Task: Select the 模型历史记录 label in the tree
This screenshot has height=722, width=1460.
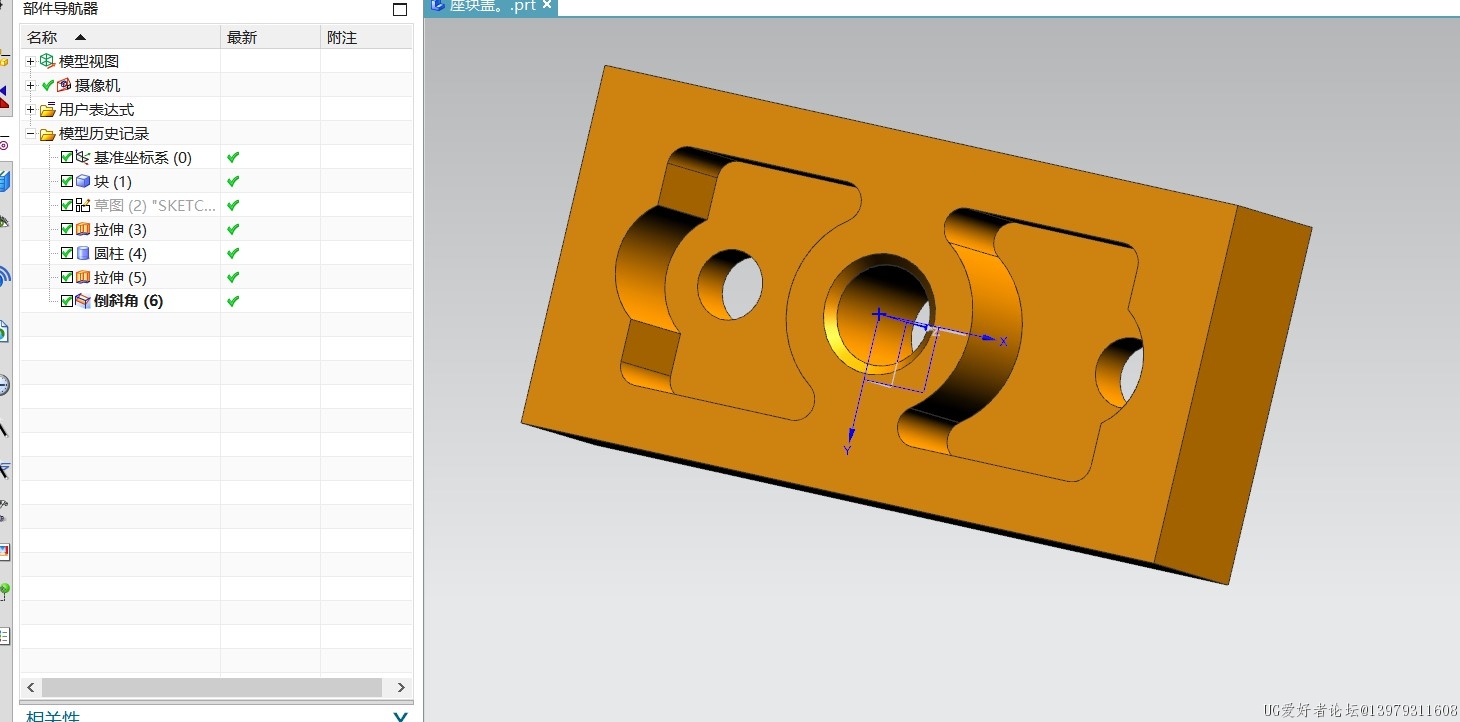Action: point(104,133)
